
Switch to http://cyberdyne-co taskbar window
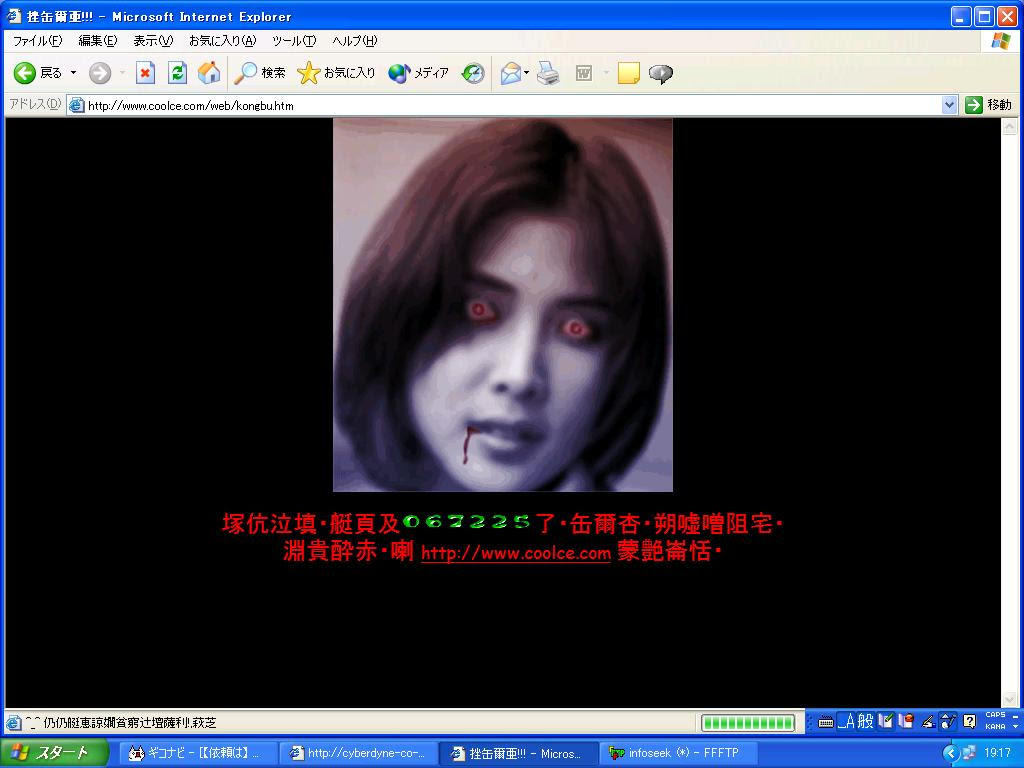pyautogui.click(x=358, y=753)
